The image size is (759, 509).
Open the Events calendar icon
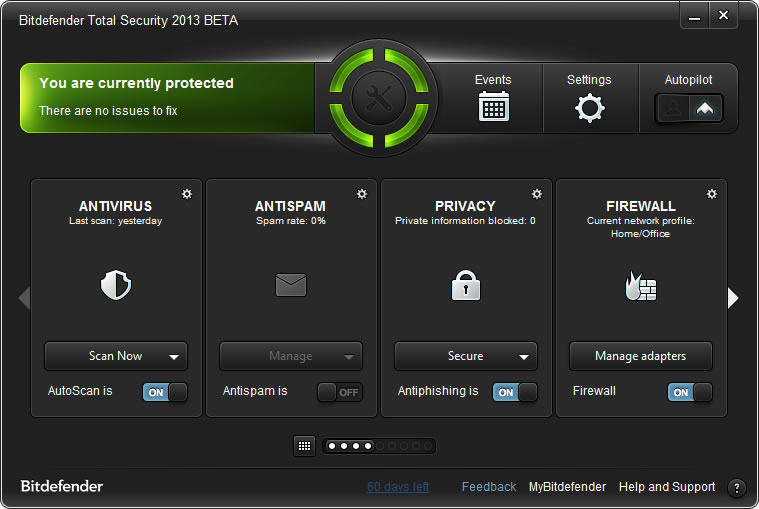pos(493,106)
